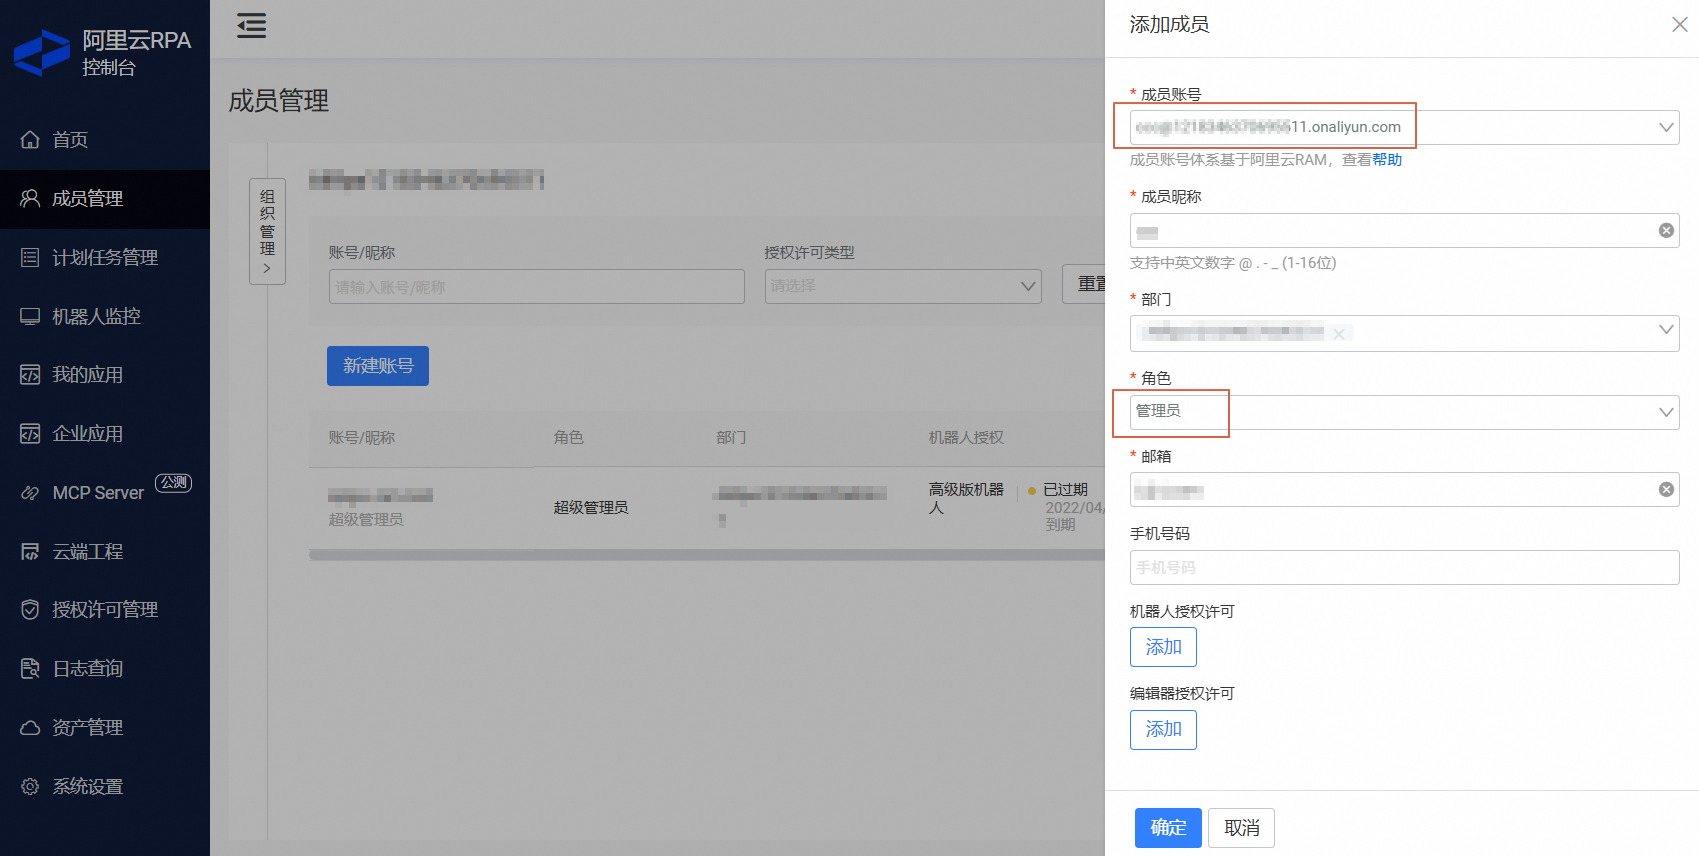Open 计划任务管理 page

pyautogui.click(x=105, y=258)
